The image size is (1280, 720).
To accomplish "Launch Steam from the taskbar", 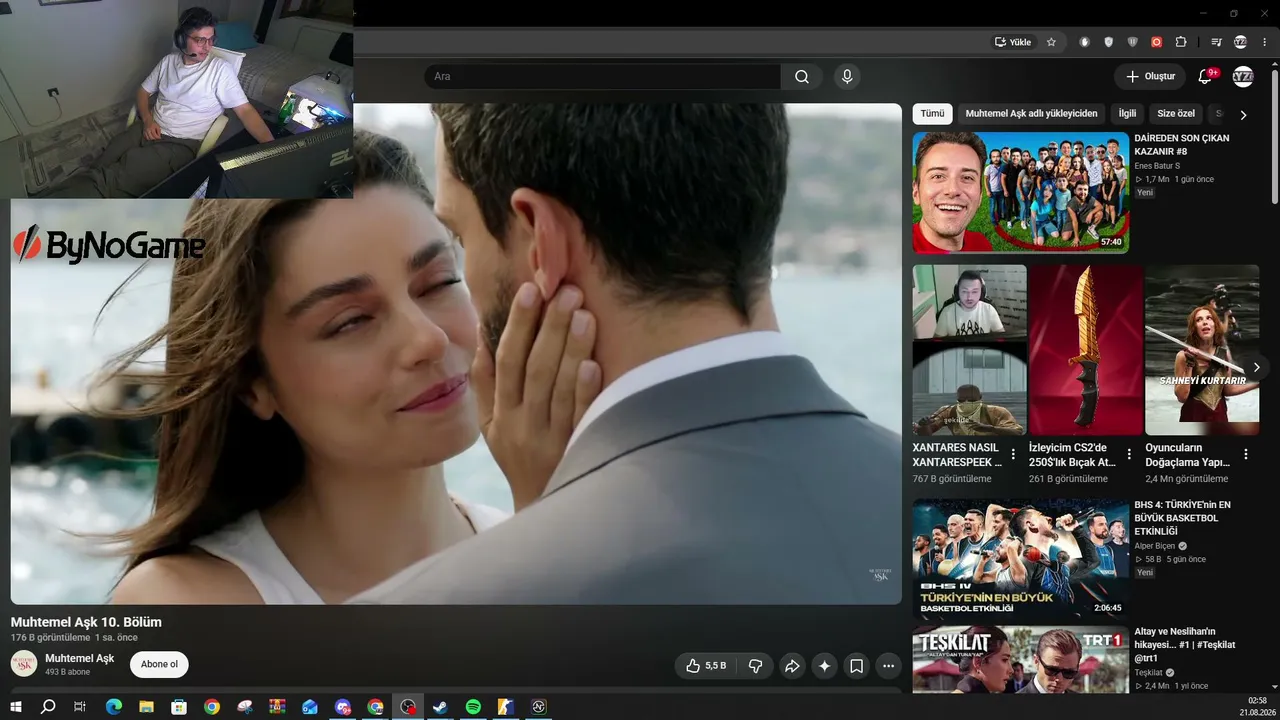I will pyautogui.click(x=440, y=707).
